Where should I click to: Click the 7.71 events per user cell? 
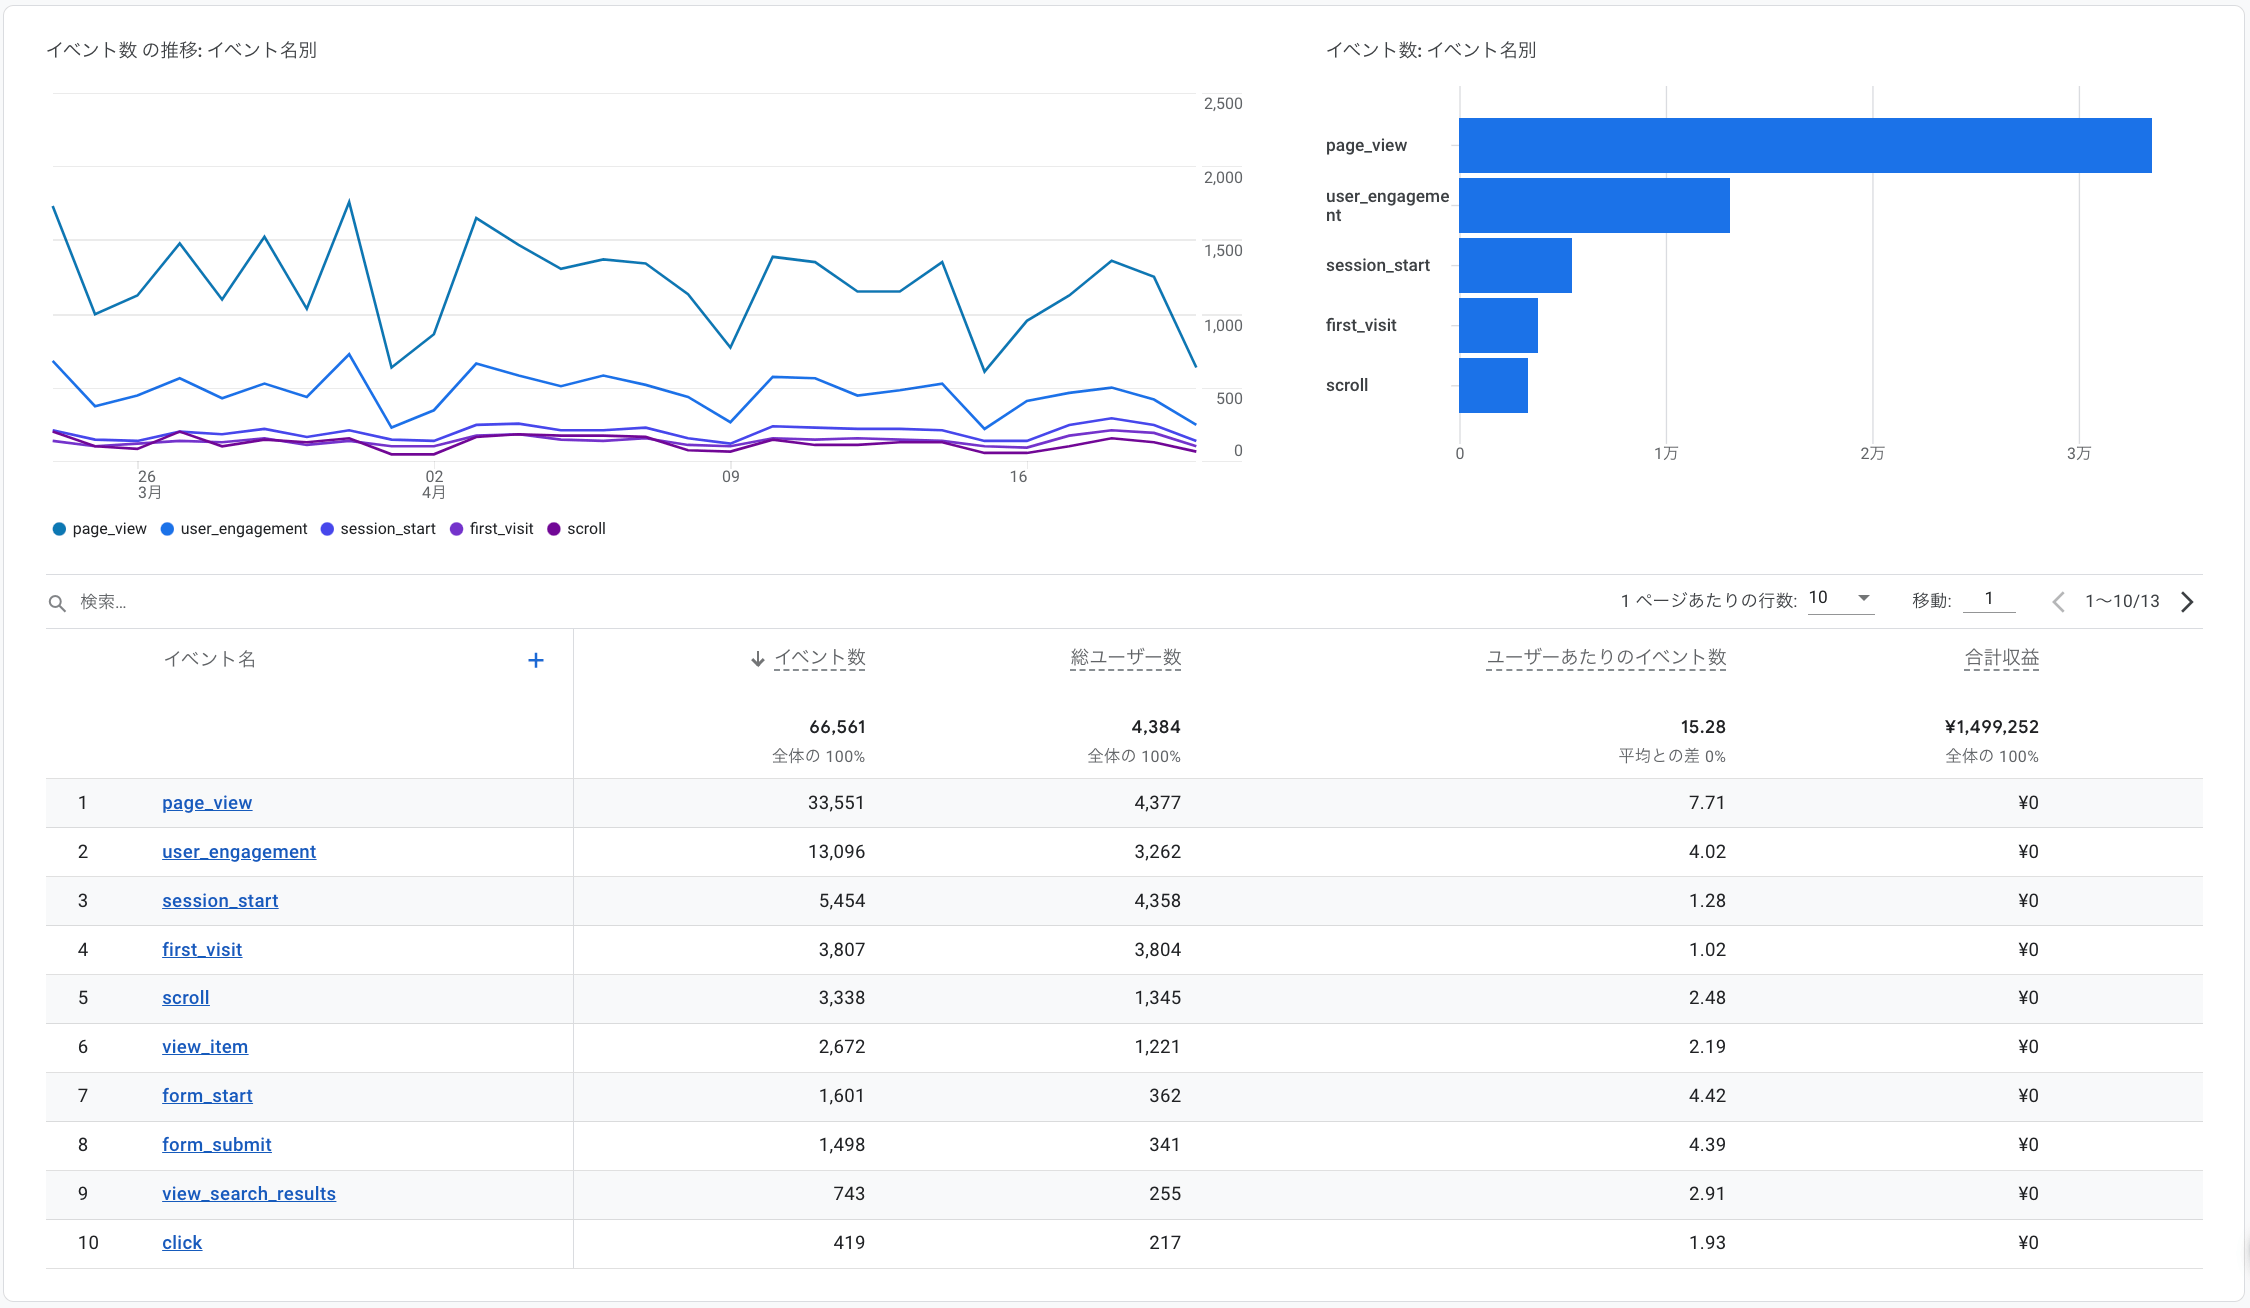[1707, 803]
